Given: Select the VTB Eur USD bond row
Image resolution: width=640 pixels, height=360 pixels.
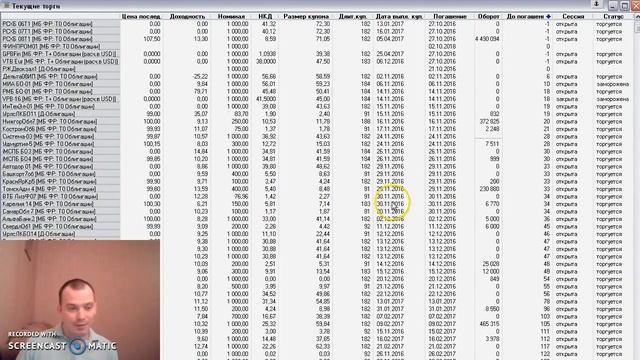Looking at the screenshot, I should pos(60,62).
